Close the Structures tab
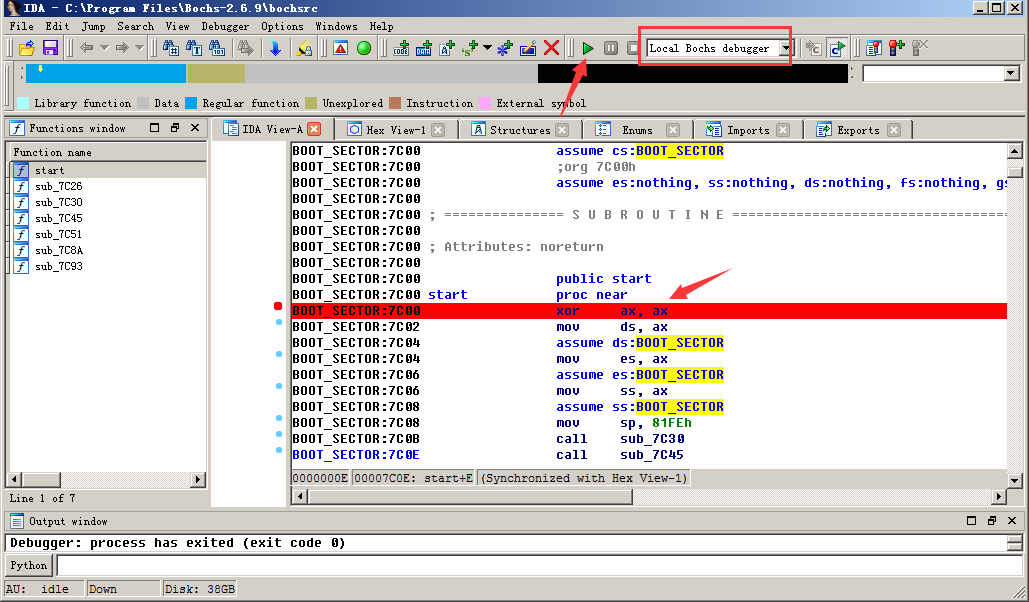 tap(562, 128)
